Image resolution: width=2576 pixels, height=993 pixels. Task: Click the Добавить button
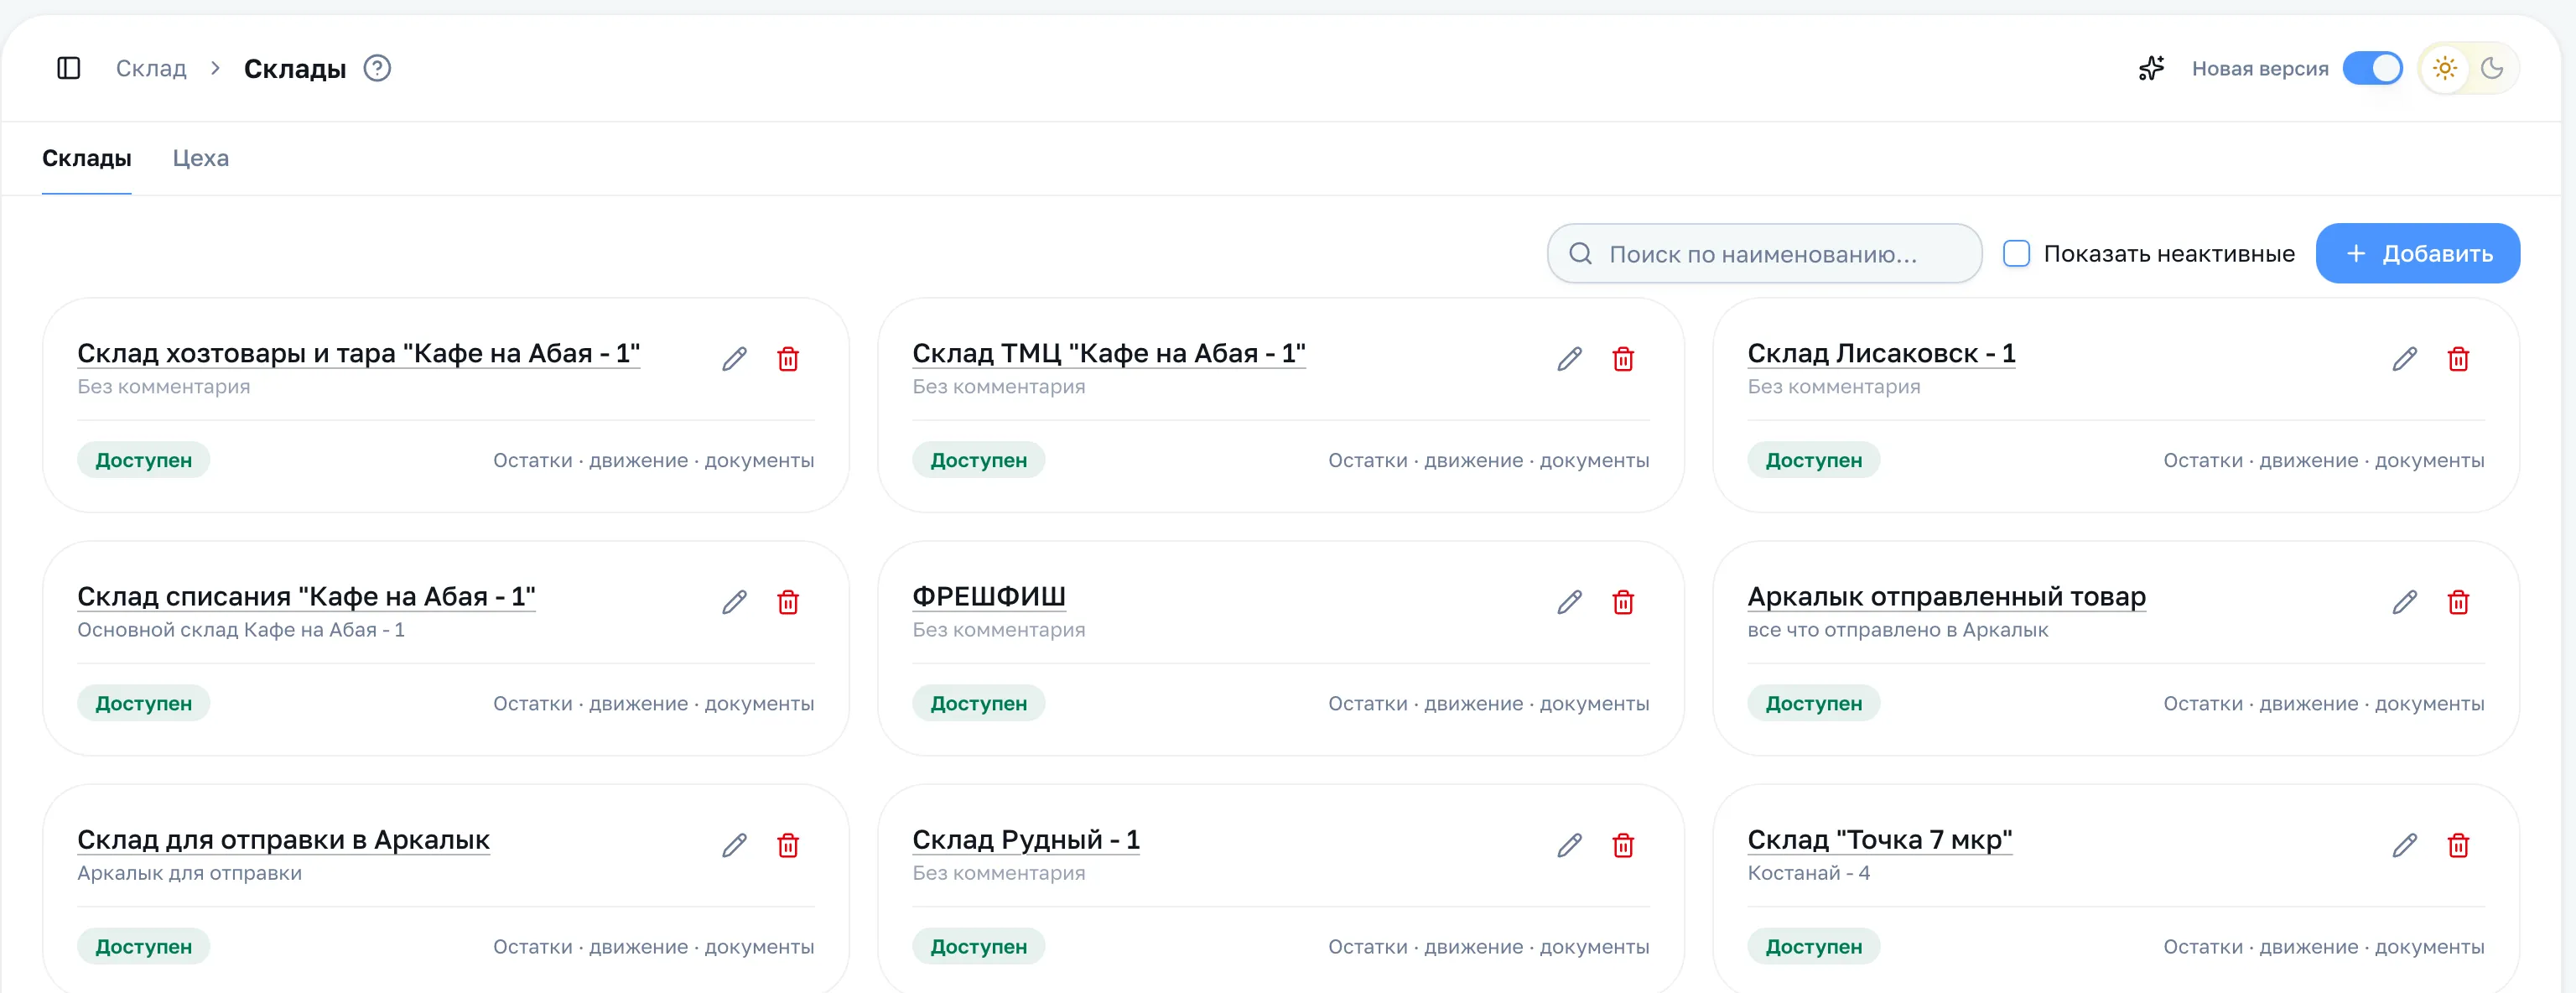[2417, 253]
